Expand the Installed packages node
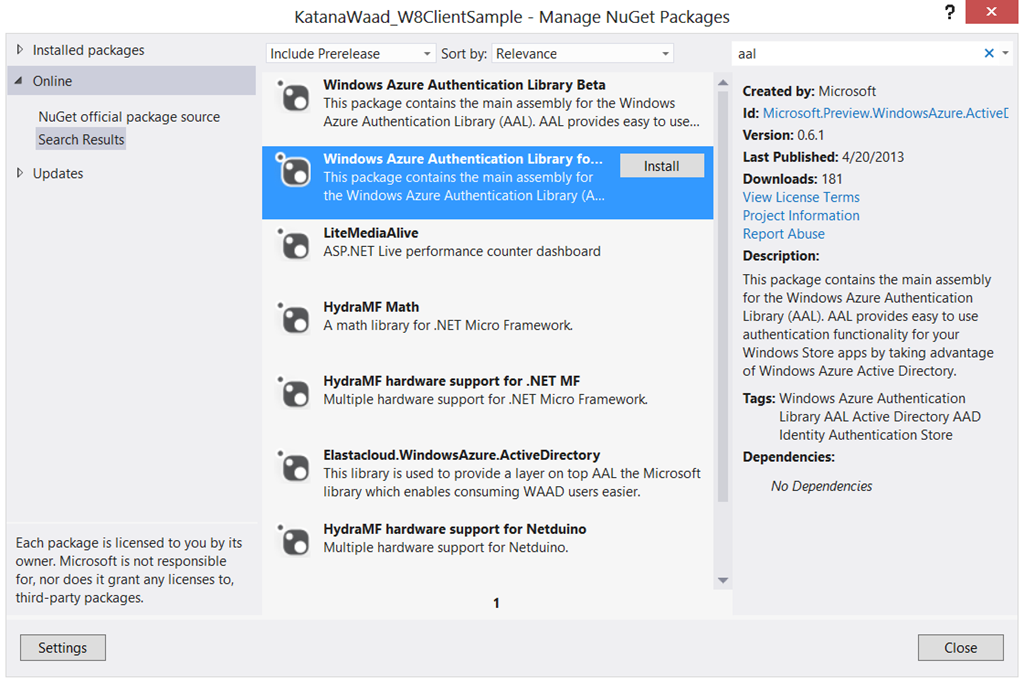The height and width of the screenshot is (681, 1024). click(x=20, y=50)
